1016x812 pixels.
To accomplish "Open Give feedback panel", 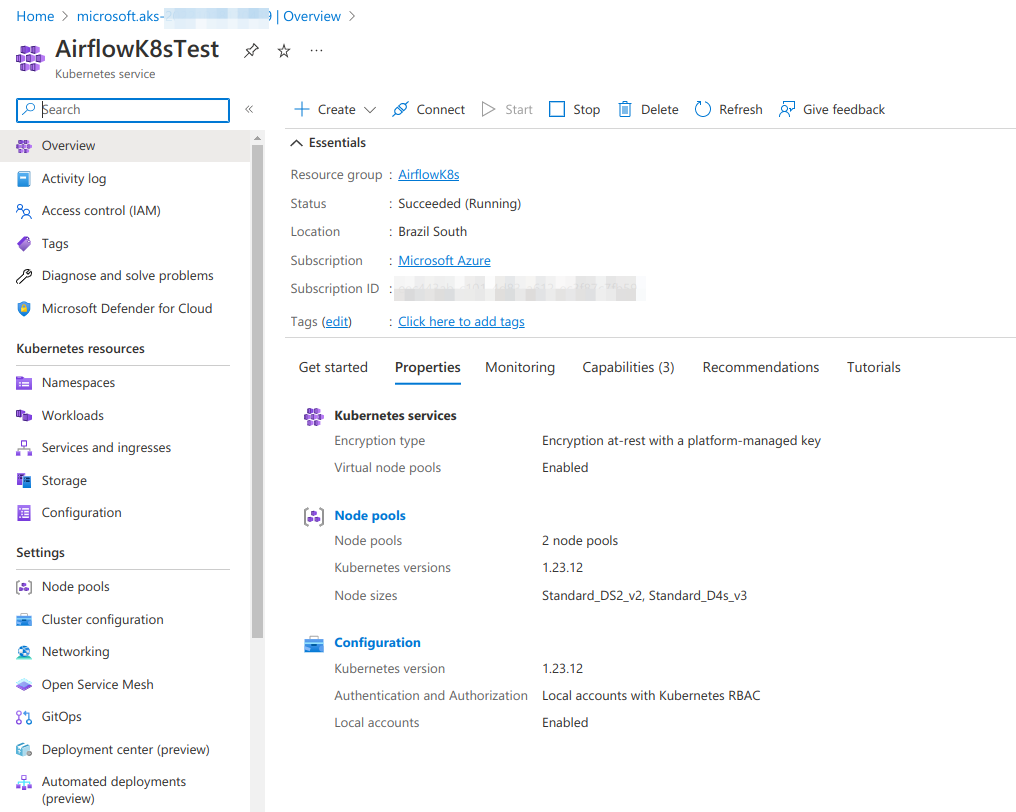I will (x=832, y=110).
